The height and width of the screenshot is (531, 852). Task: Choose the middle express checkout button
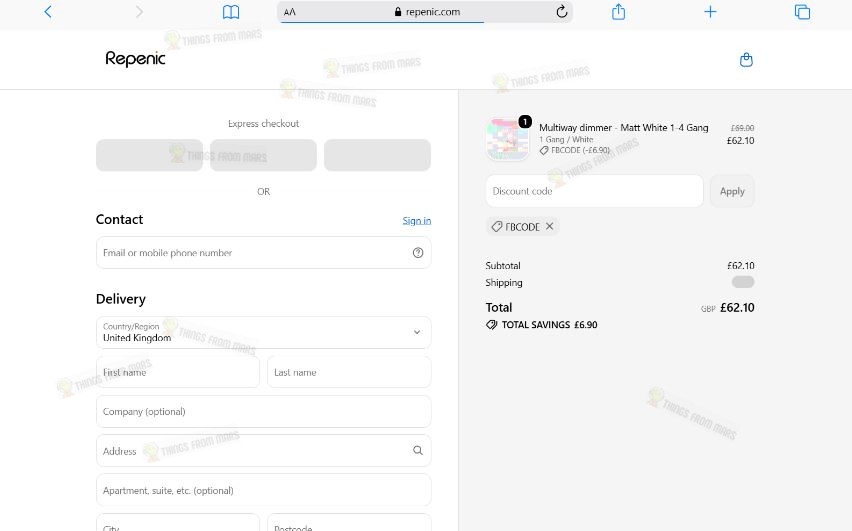[x=264, y=155]
